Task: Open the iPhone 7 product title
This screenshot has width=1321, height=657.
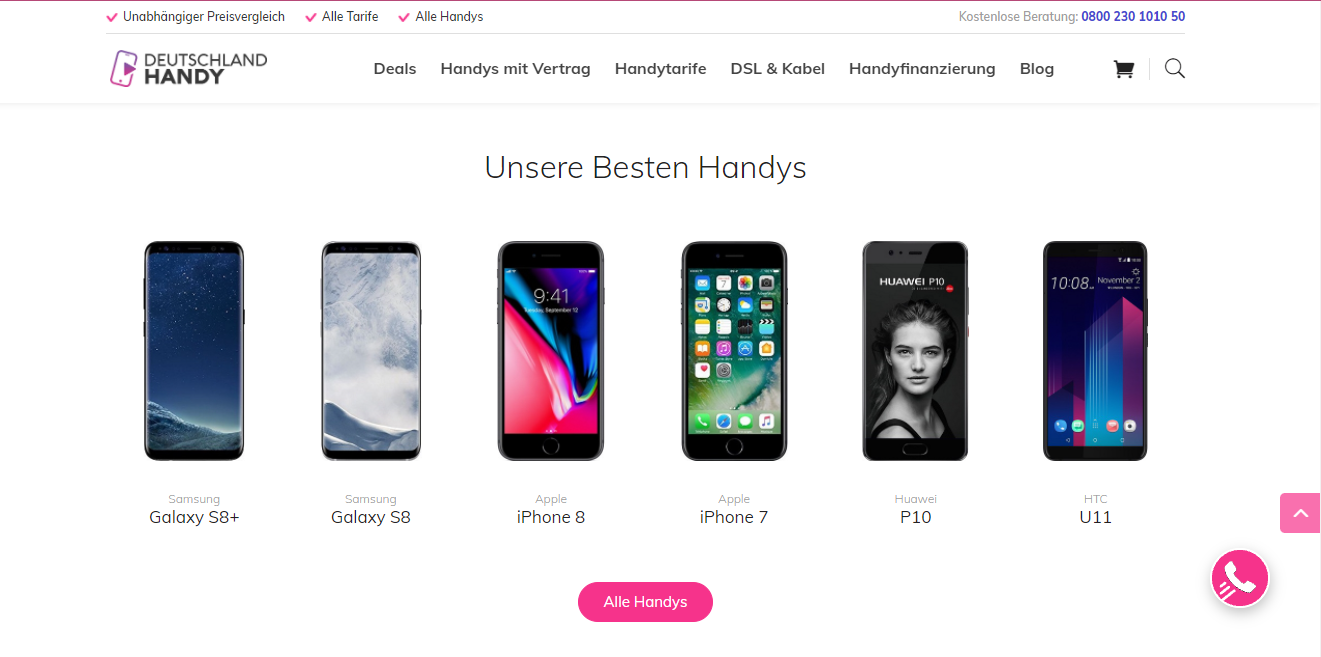Action: click(x=734, y=517)
